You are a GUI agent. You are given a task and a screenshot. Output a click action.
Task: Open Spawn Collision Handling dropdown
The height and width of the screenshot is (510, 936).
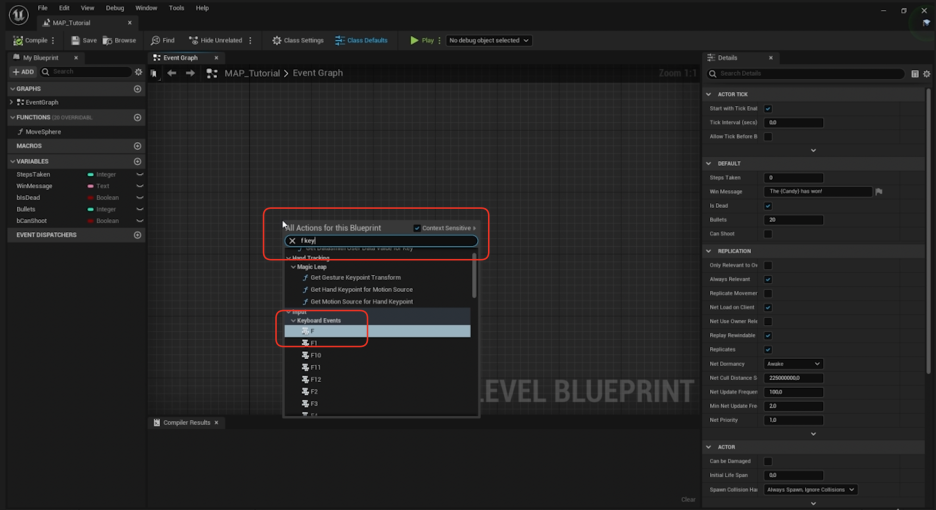point(811,490)
